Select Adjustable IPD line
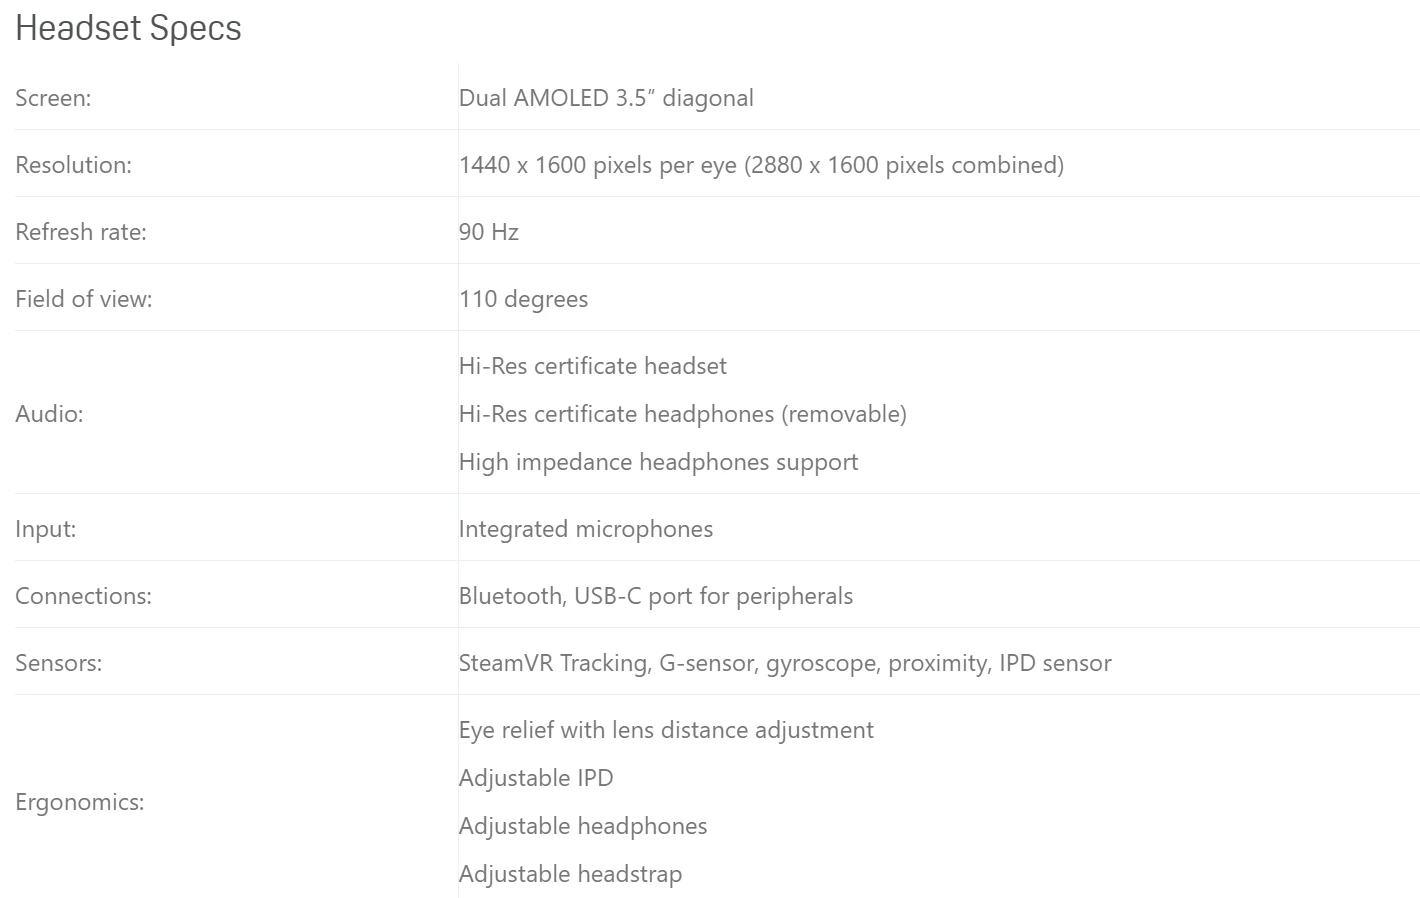Screen dimensions: 1420x898 536,778
